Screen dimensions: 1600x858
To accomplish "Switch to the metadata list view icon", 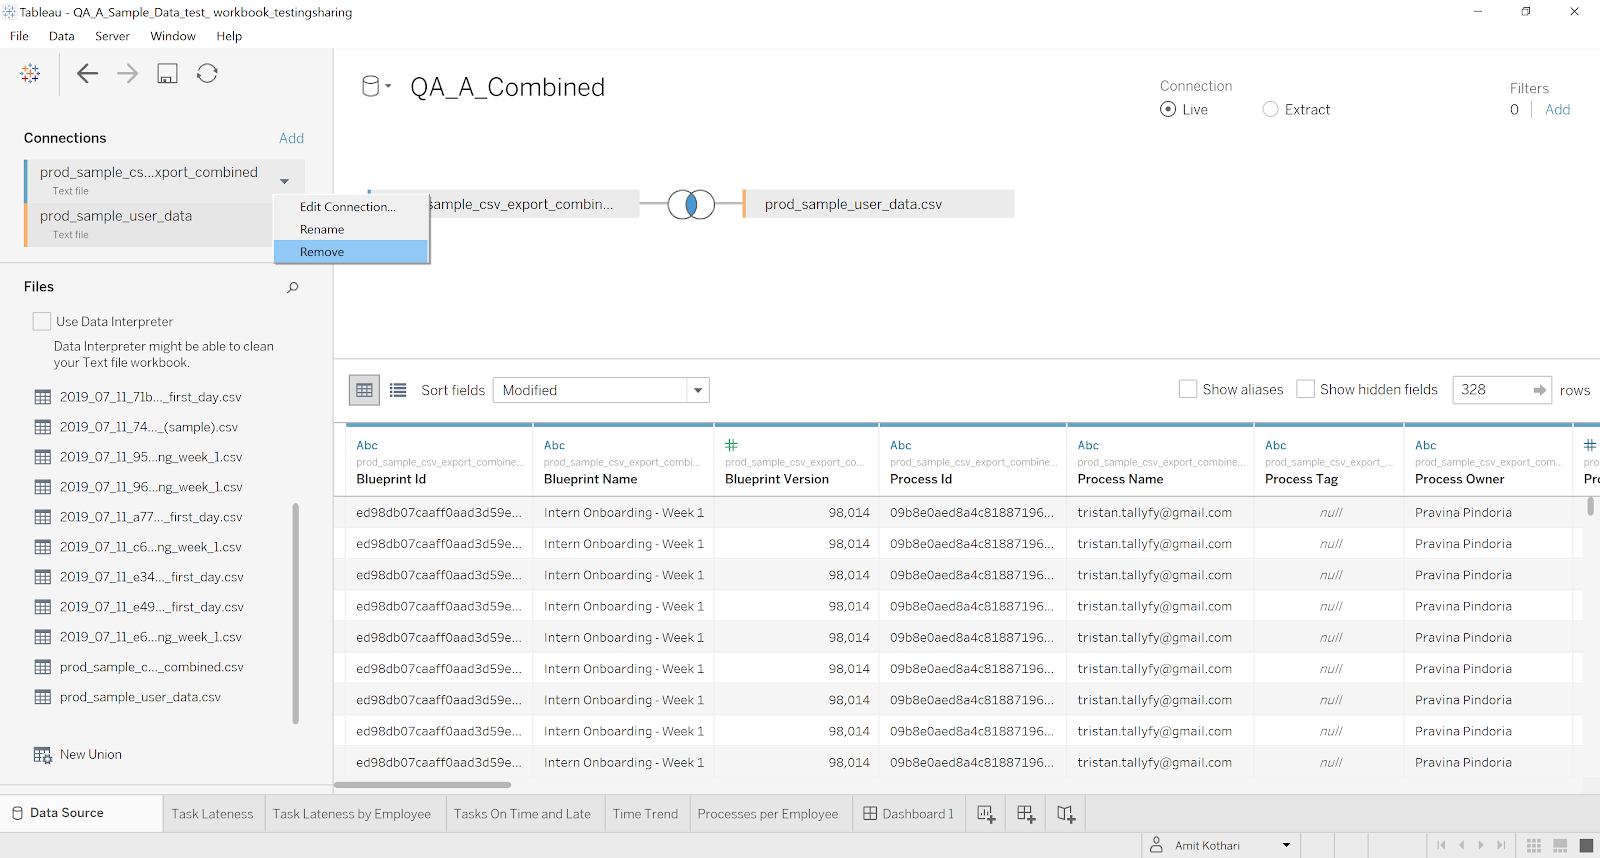I will coord(398,390).
